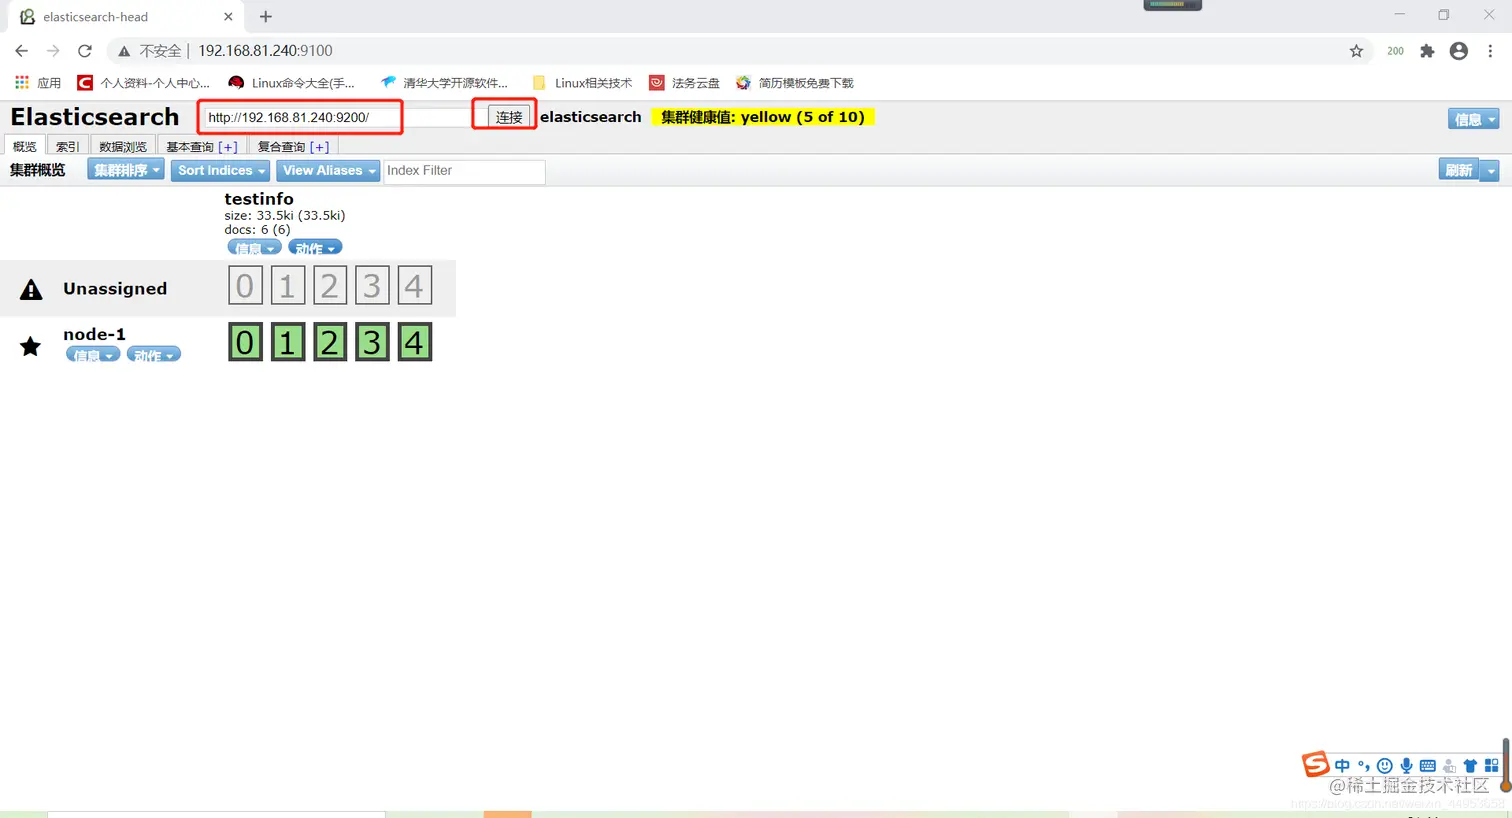Open the testinfo index 信息 dropdown
This screenshot has height=818, width=1512.
(254, 247)
